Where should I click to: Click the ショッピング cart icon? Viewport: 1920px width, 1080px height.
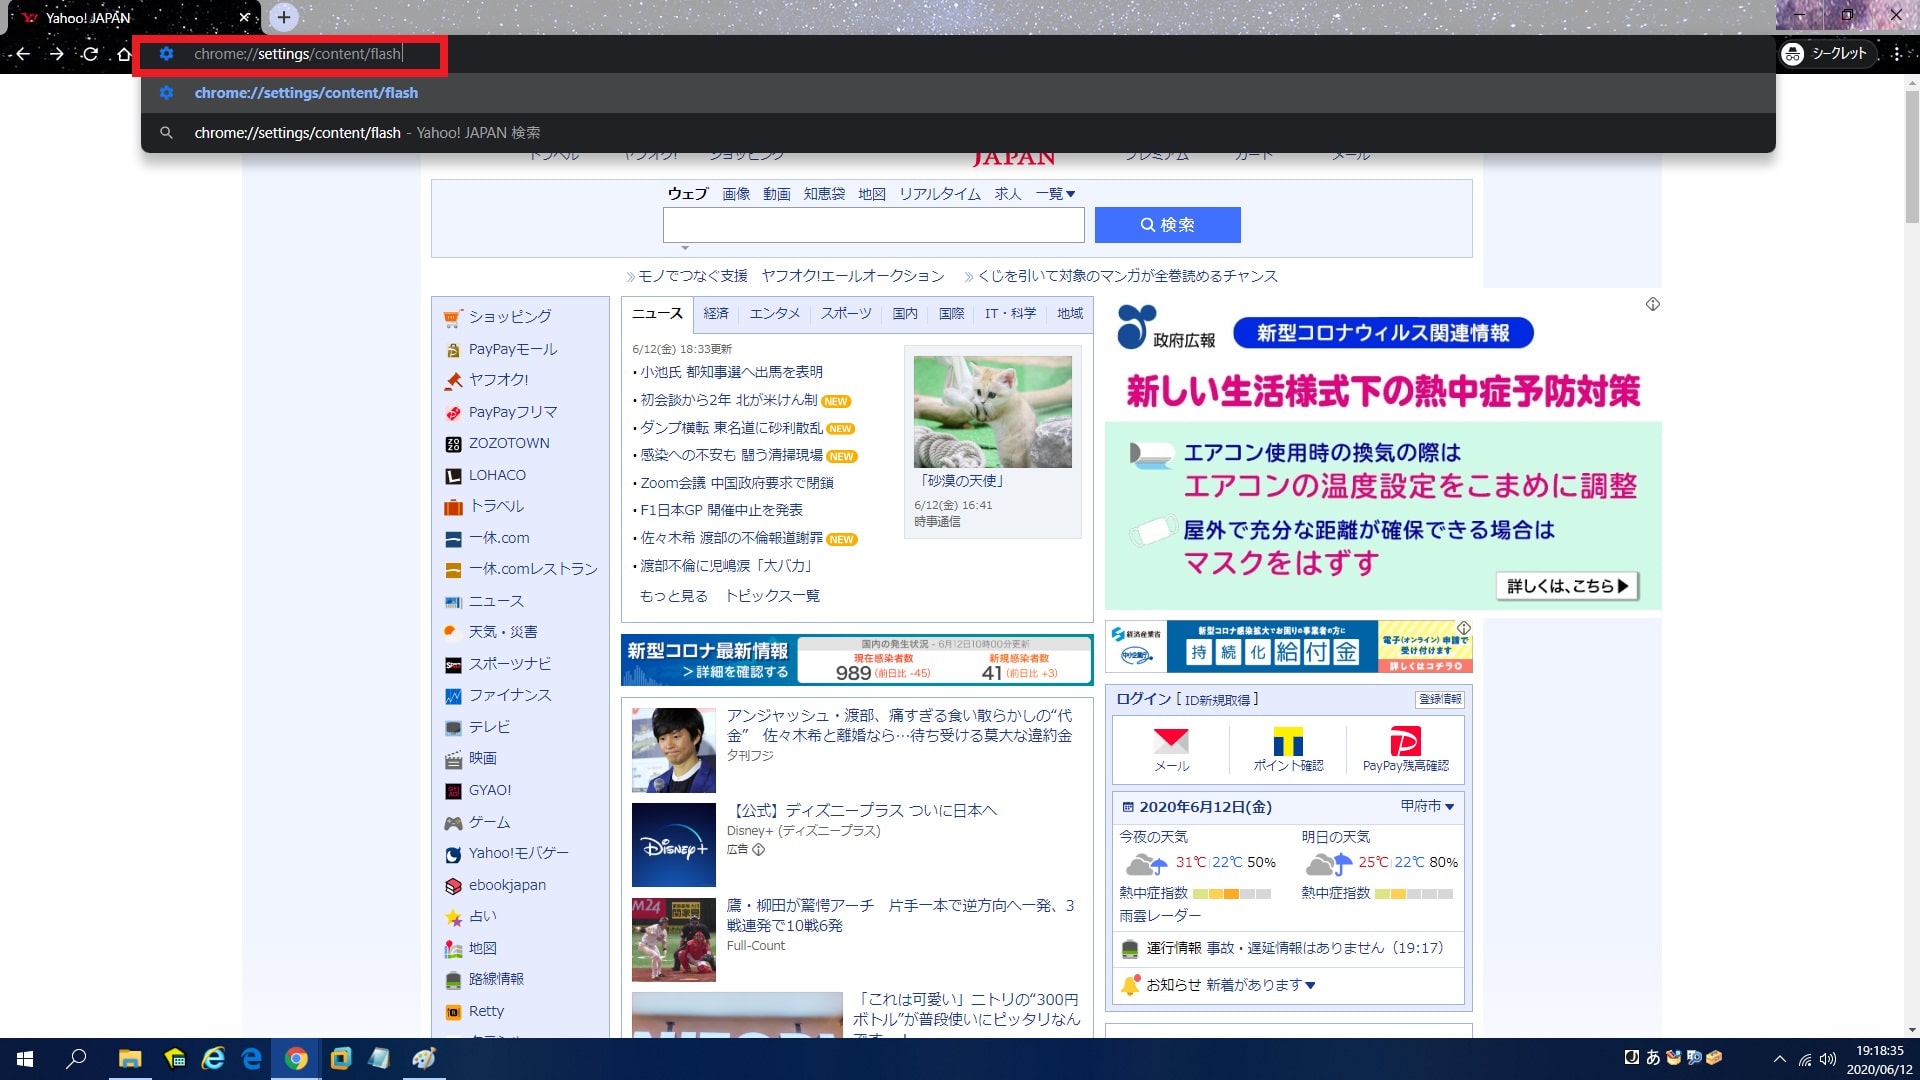coord(453,317)
